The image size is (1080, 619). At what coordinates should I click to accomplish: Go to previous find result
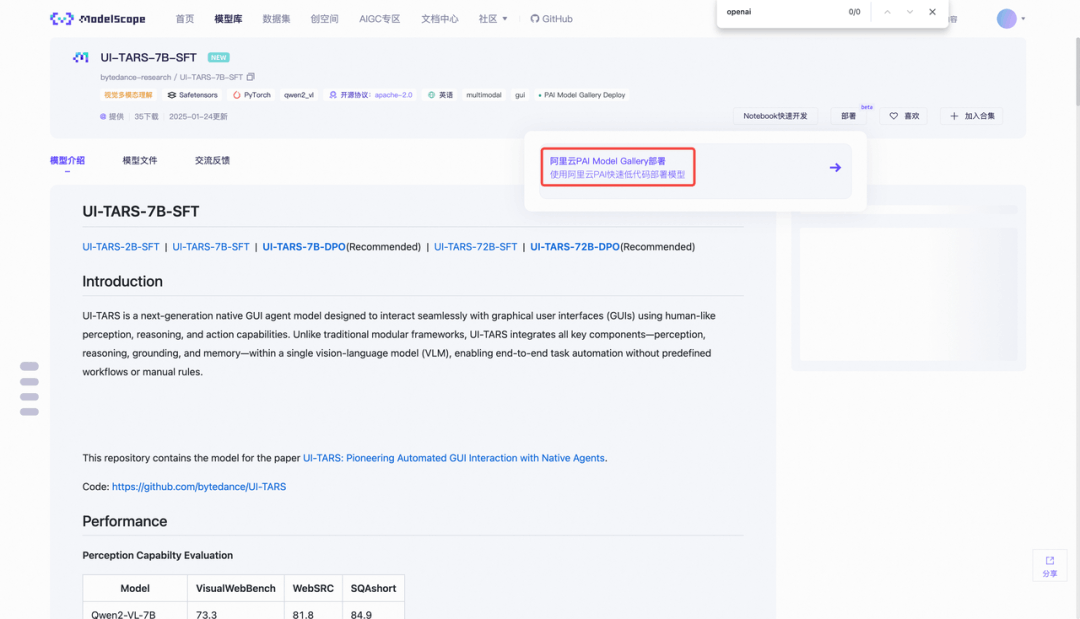(x=887, y=12)
